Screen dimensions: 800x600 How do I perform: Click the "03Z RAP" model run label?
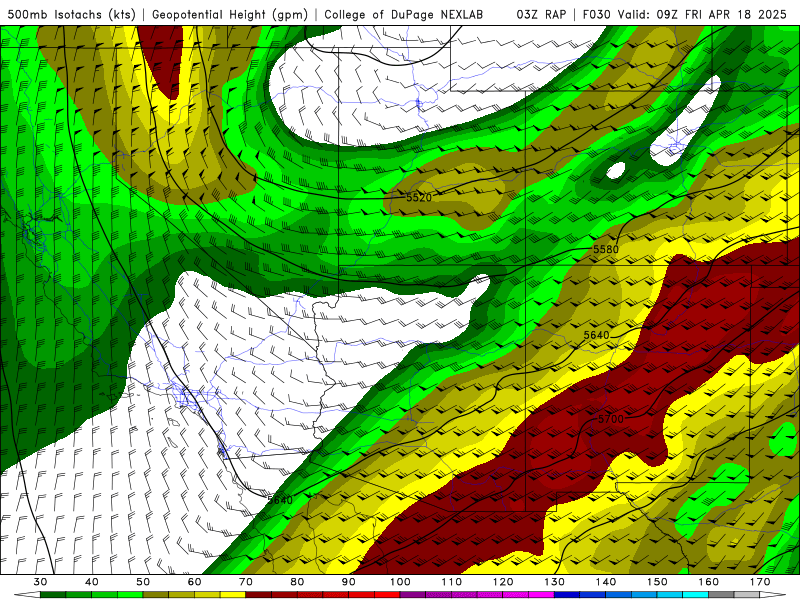(541, 14)
